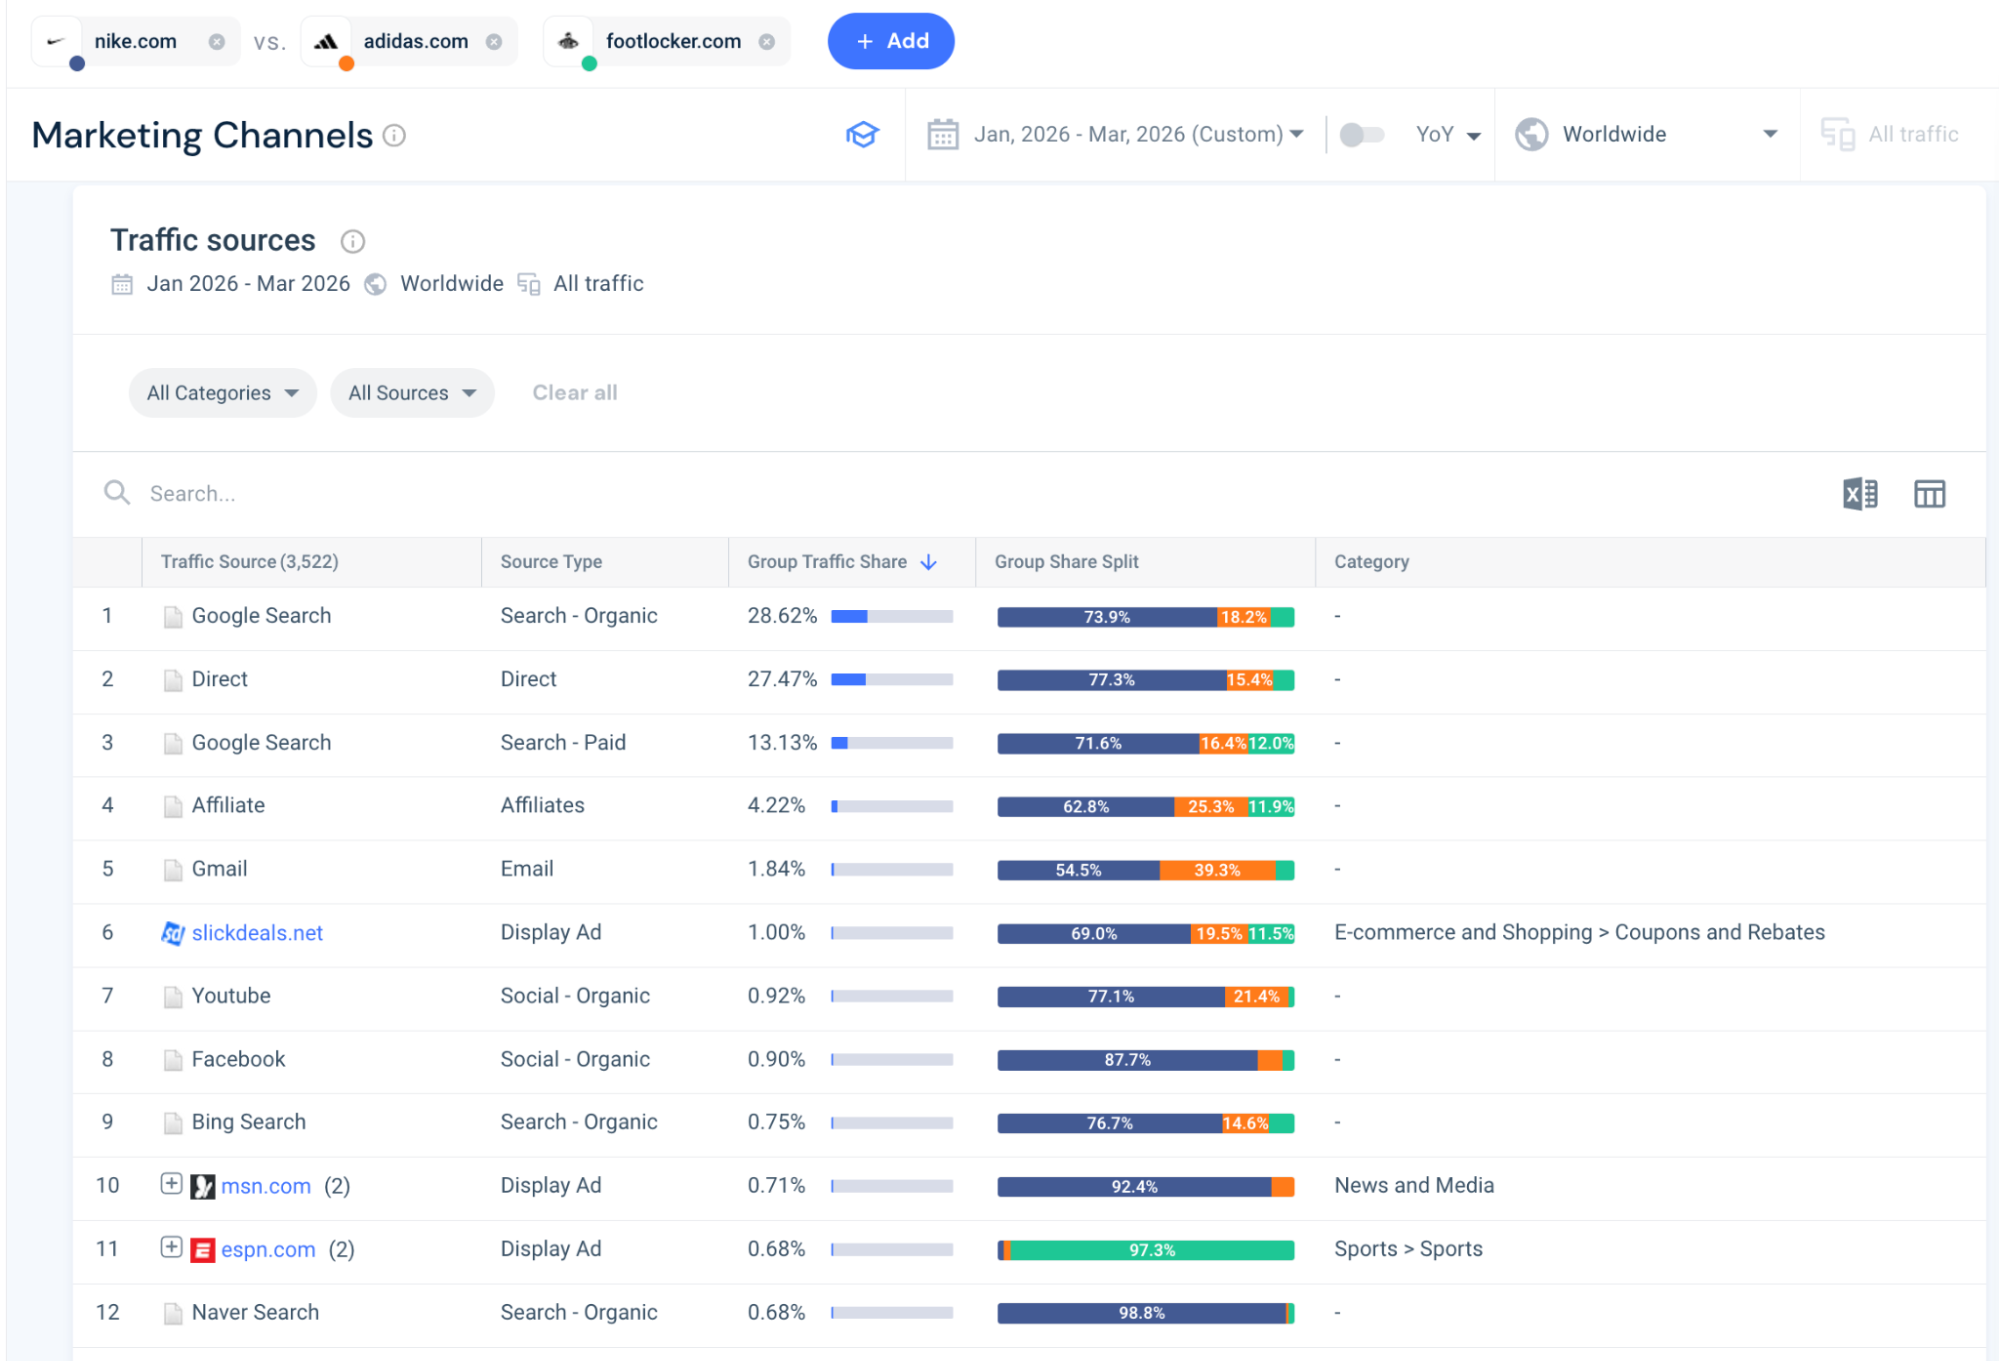
Task: Click the 27.47% Direct share value
Action: (x=782, y=679)
